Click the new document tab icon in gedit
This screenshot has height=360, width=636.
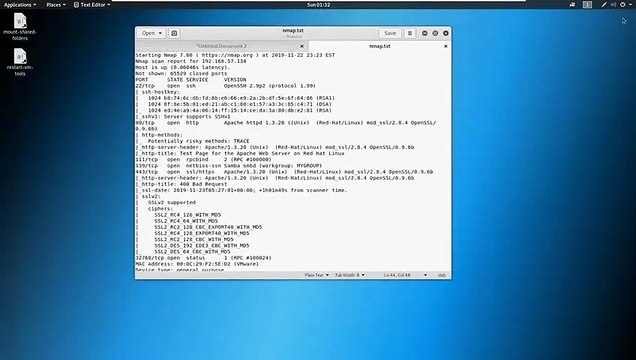pos(174,33)
